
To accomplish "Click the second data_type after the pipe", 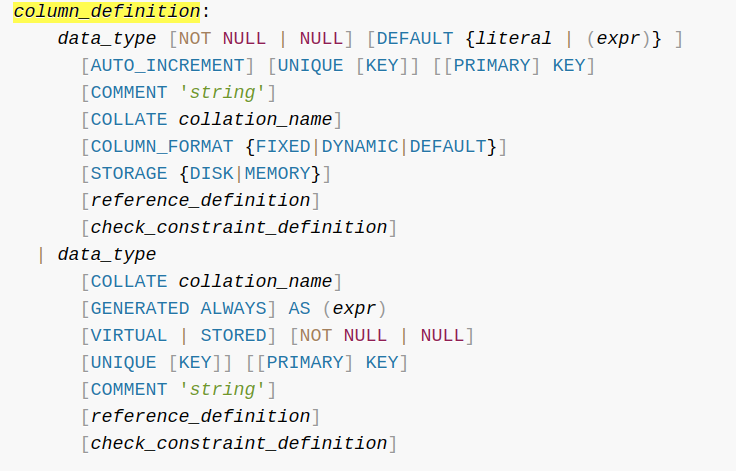I will [x=107, y=255].
